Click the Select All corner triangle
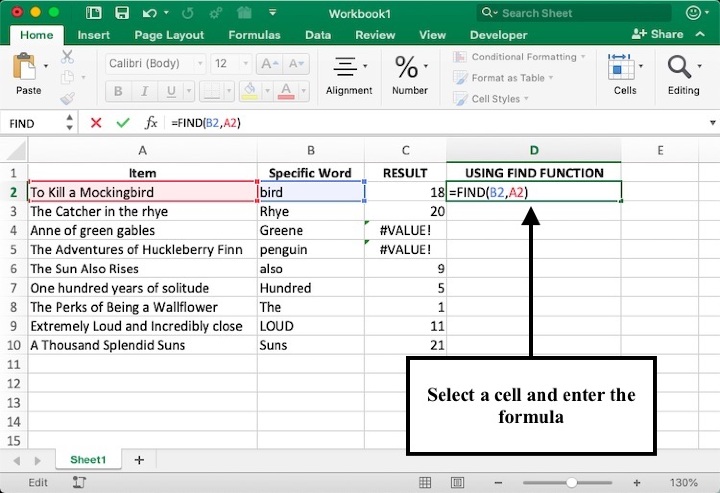This screenshot has height=493, width=720. click(15, 150)
